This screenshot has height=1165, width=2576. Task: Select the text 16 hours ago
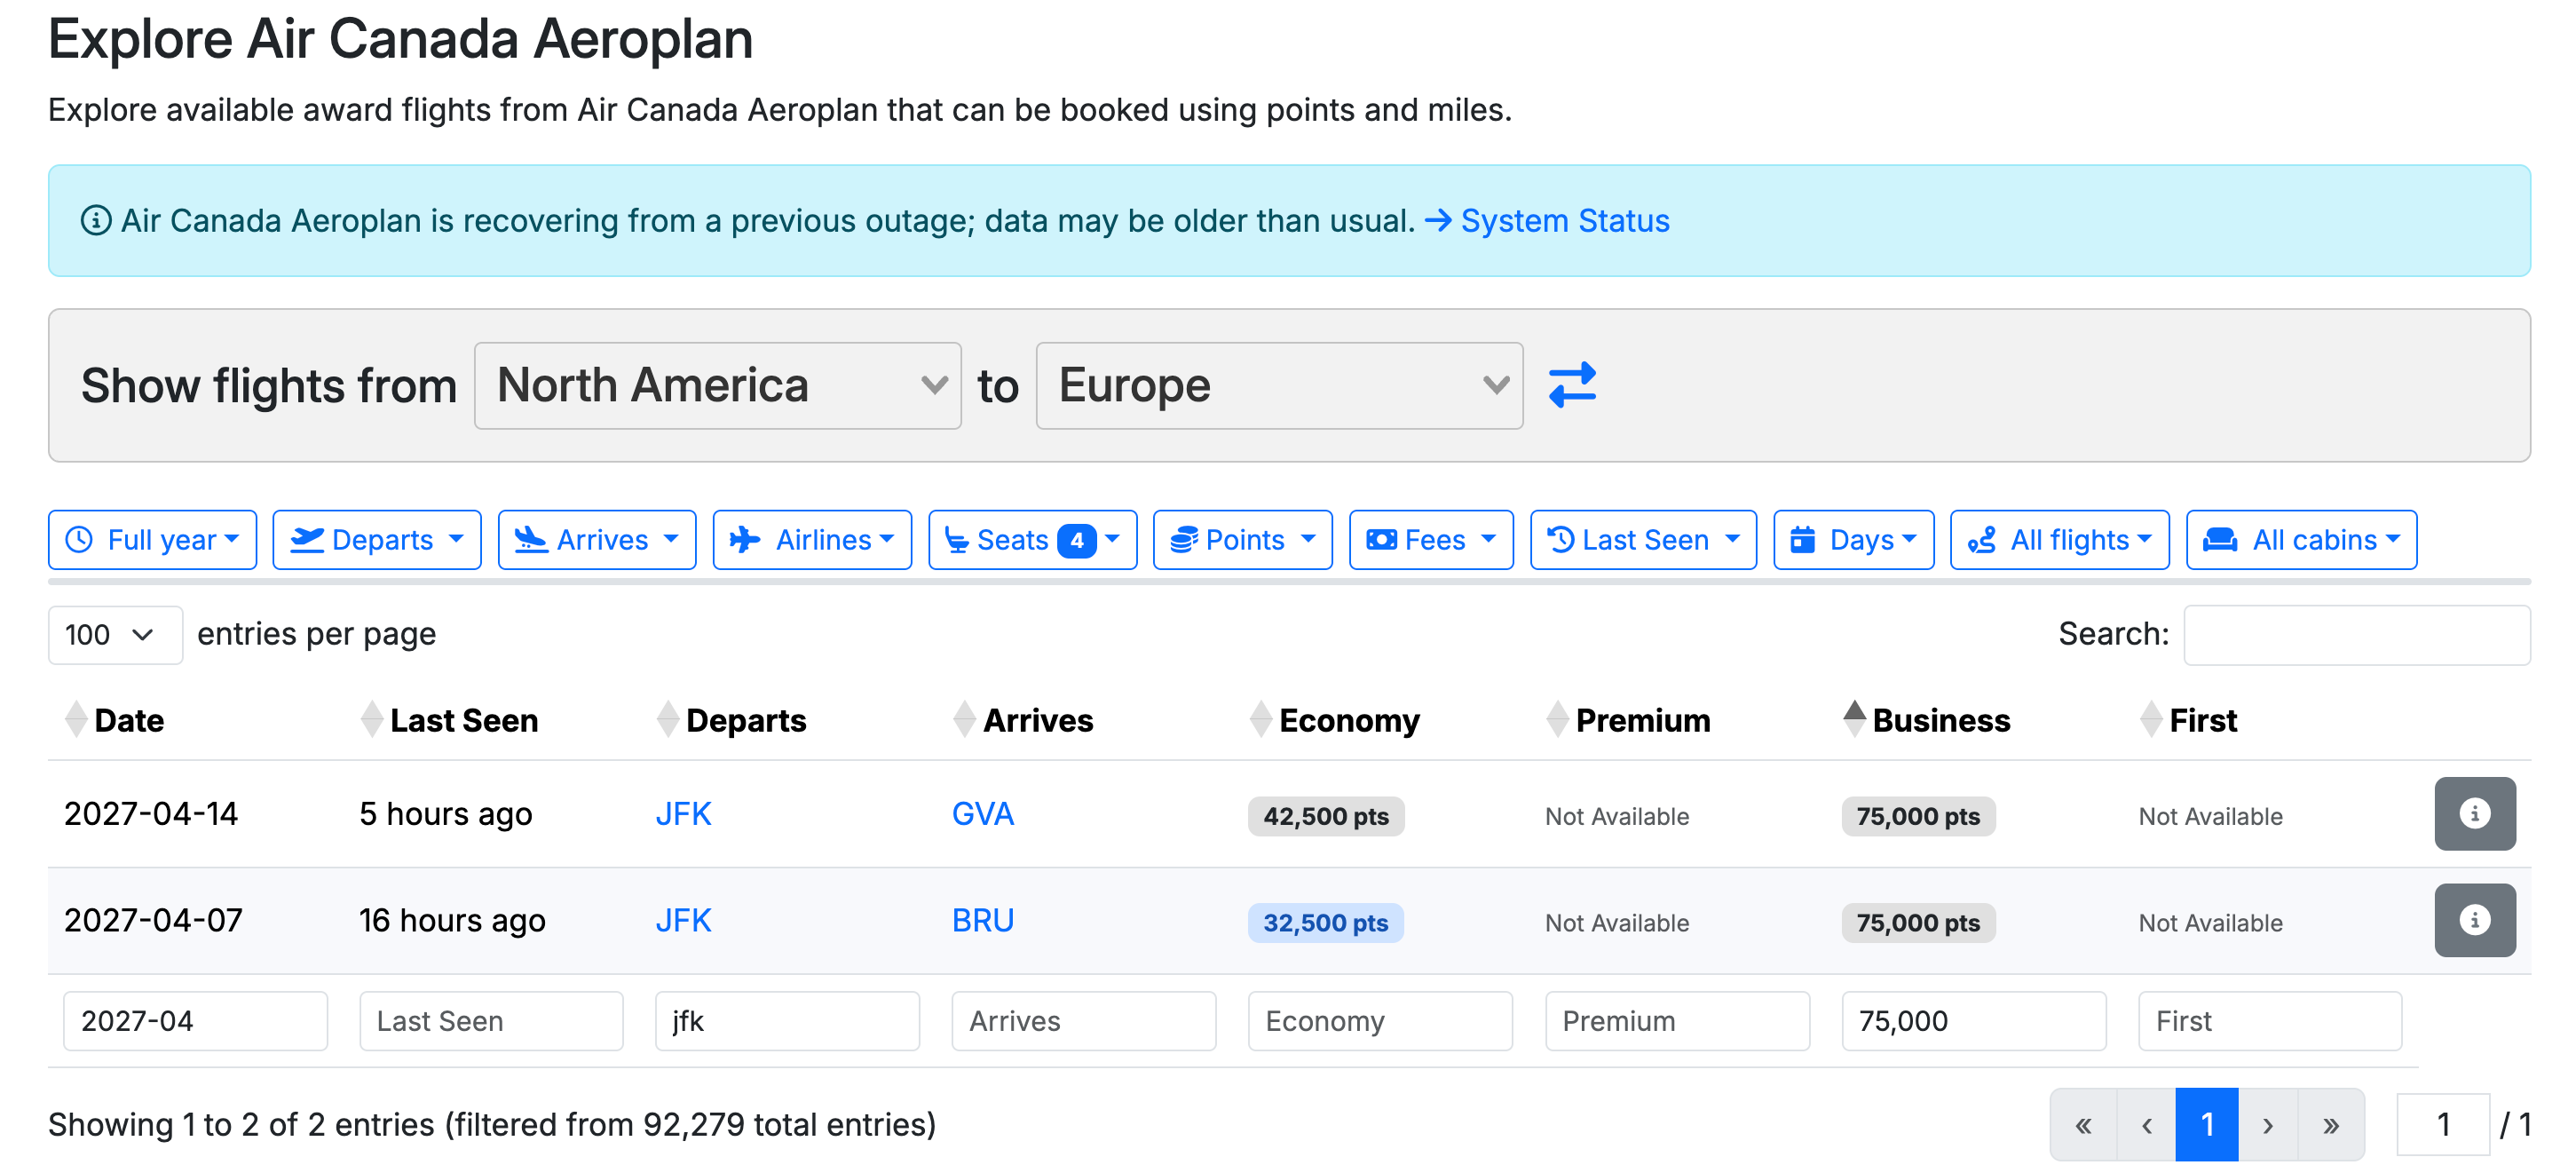click(453, 921)
